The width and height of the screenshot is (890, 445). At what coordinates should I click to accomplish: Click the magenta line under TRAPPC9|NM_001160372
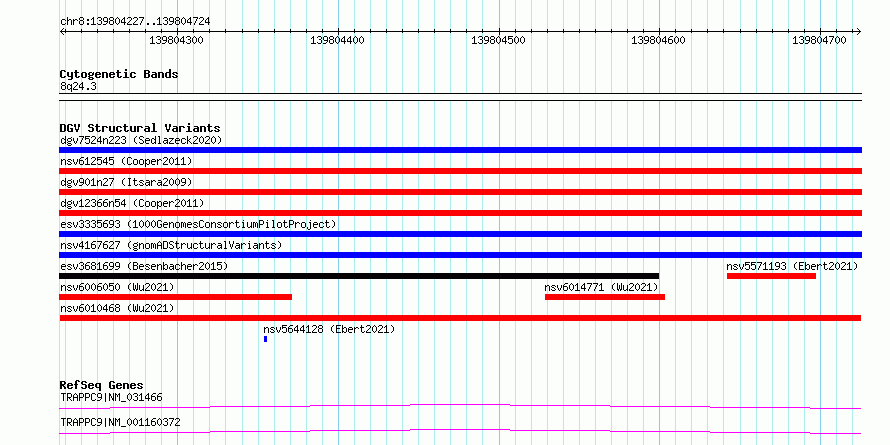click(x=460, y=431)
